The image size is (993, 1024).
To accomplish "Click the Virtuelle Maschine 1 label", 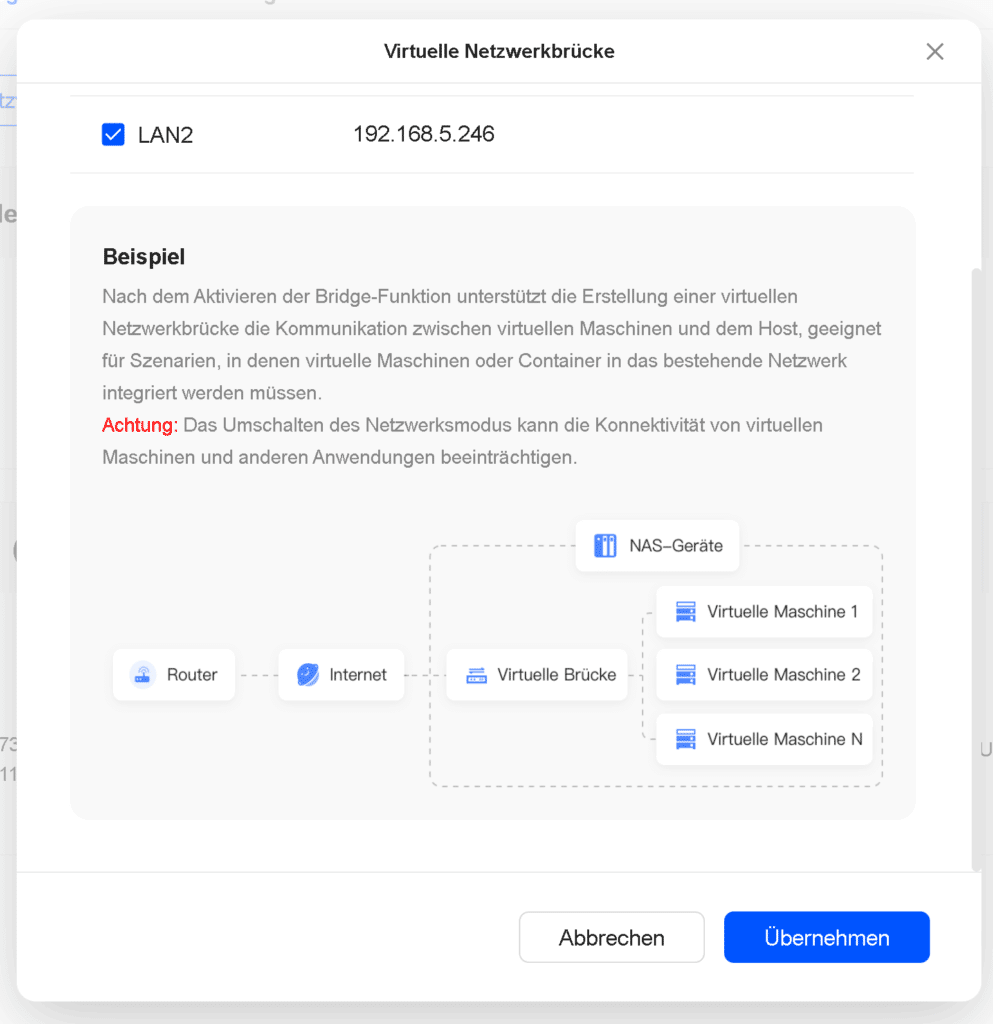I will [x=782, y=612].
